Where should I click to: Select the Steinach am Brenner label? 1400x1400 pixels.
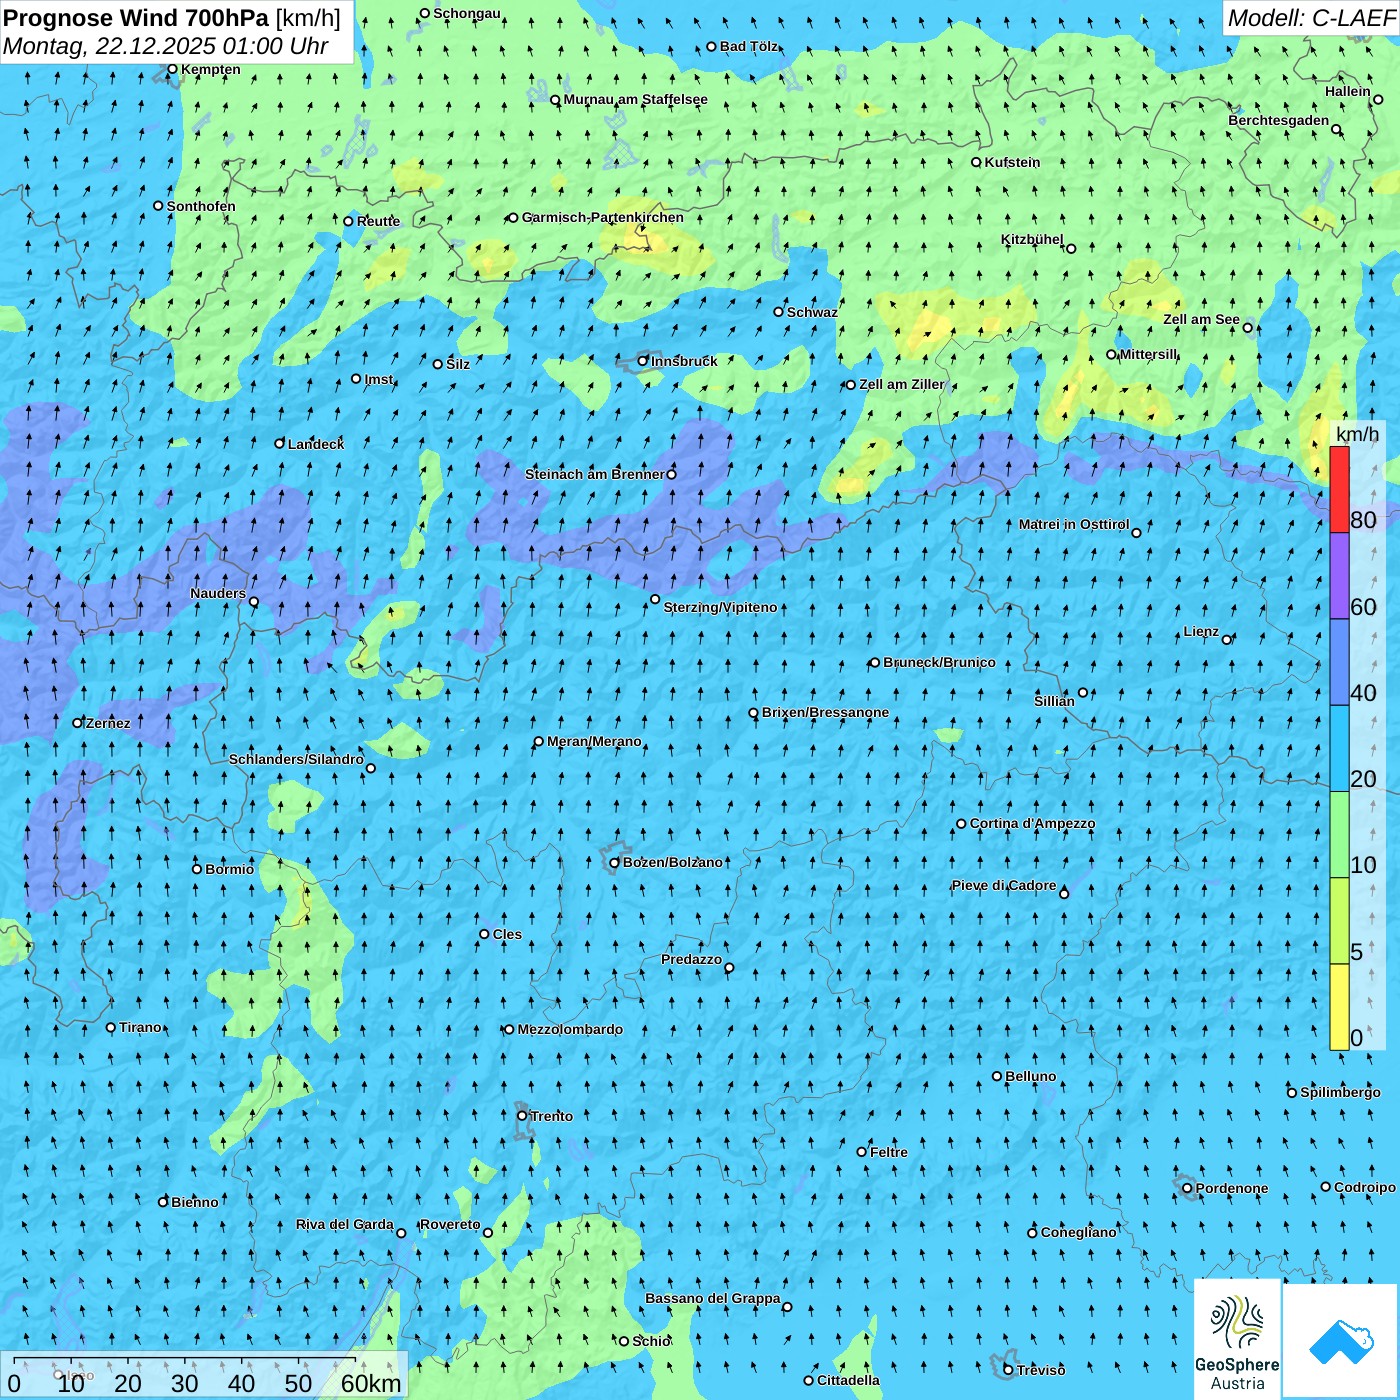pos(594,474)
